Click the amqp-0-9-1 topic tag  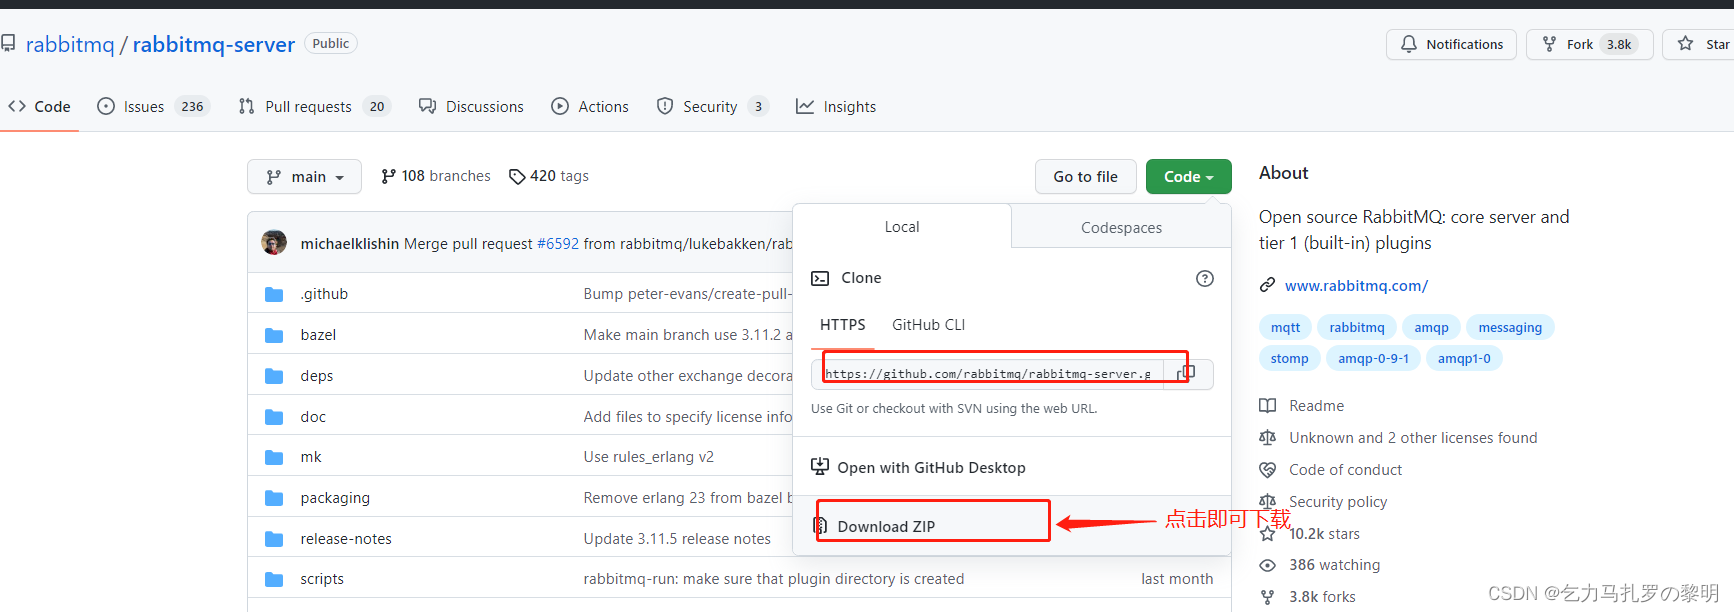pyautogui.click(x=1373, y=359)
